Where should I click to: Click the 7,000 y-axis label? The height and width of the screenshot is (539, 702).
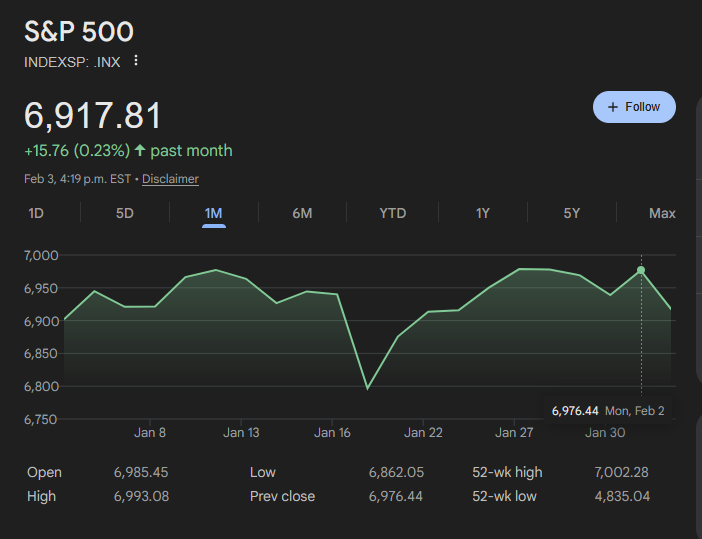tap(41, 256)
